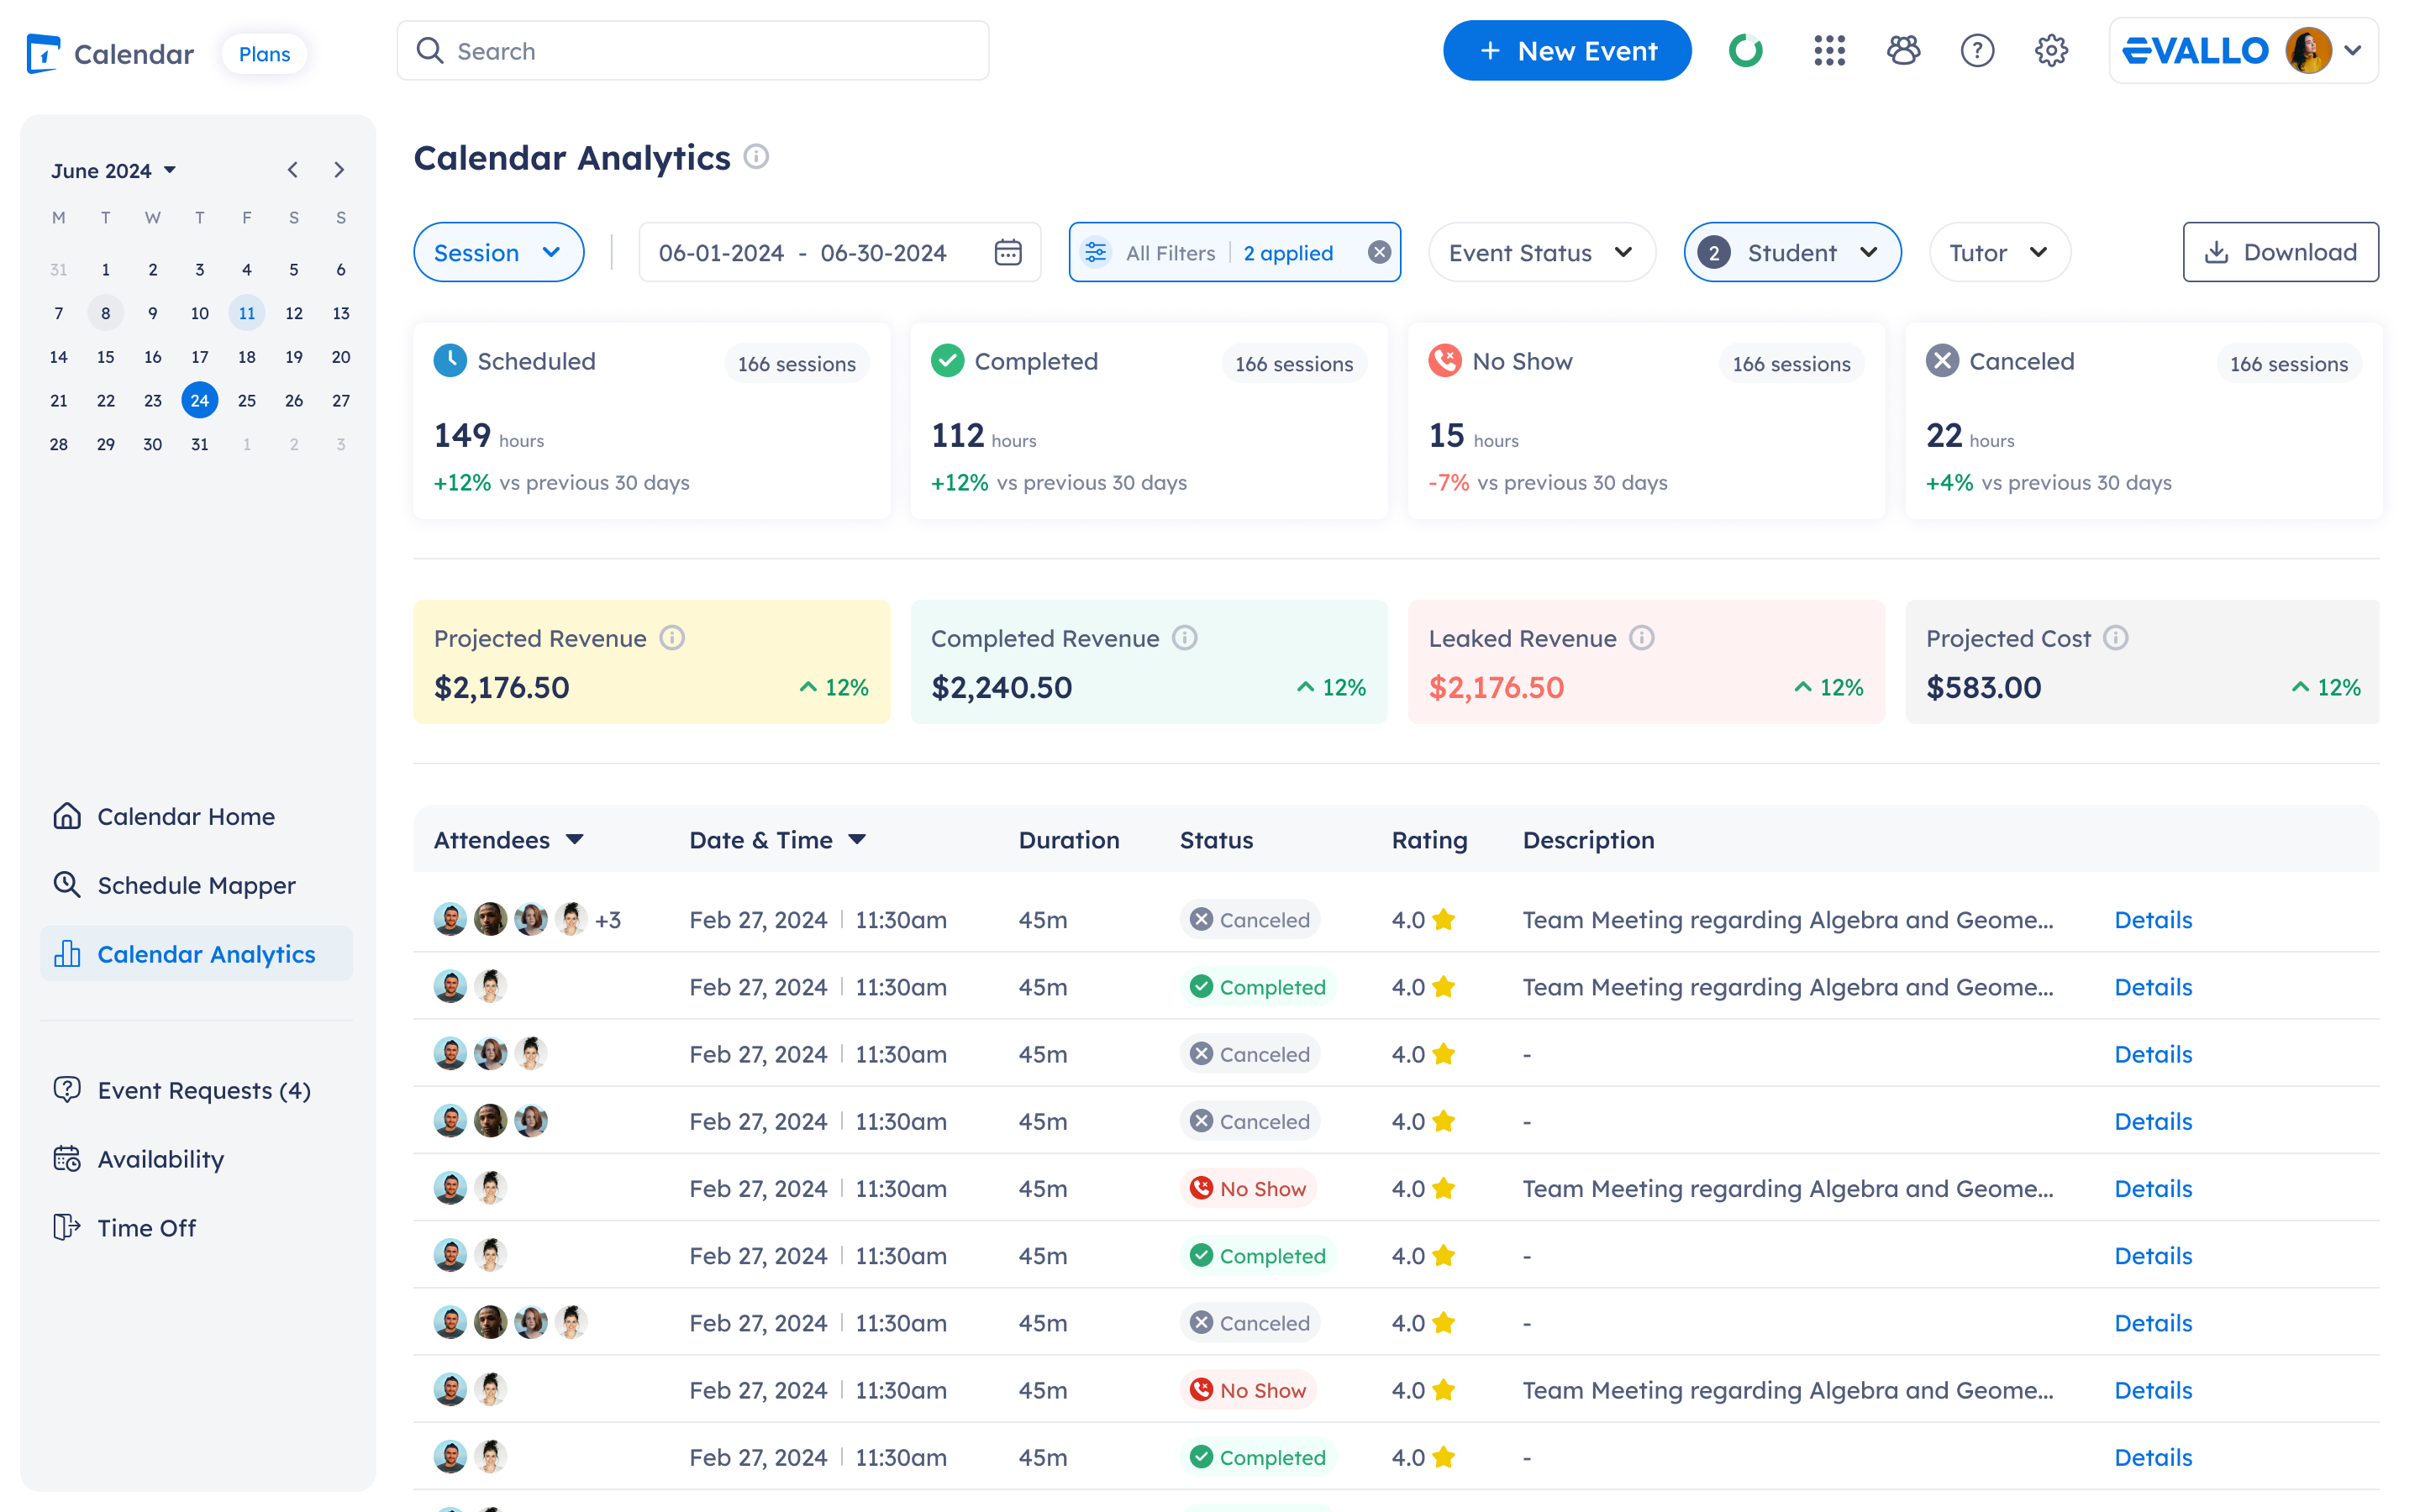Viewport: 2420px width, 1512px height.
Task: Open the Tutor filter dropdown
Action: (1998, 253)
